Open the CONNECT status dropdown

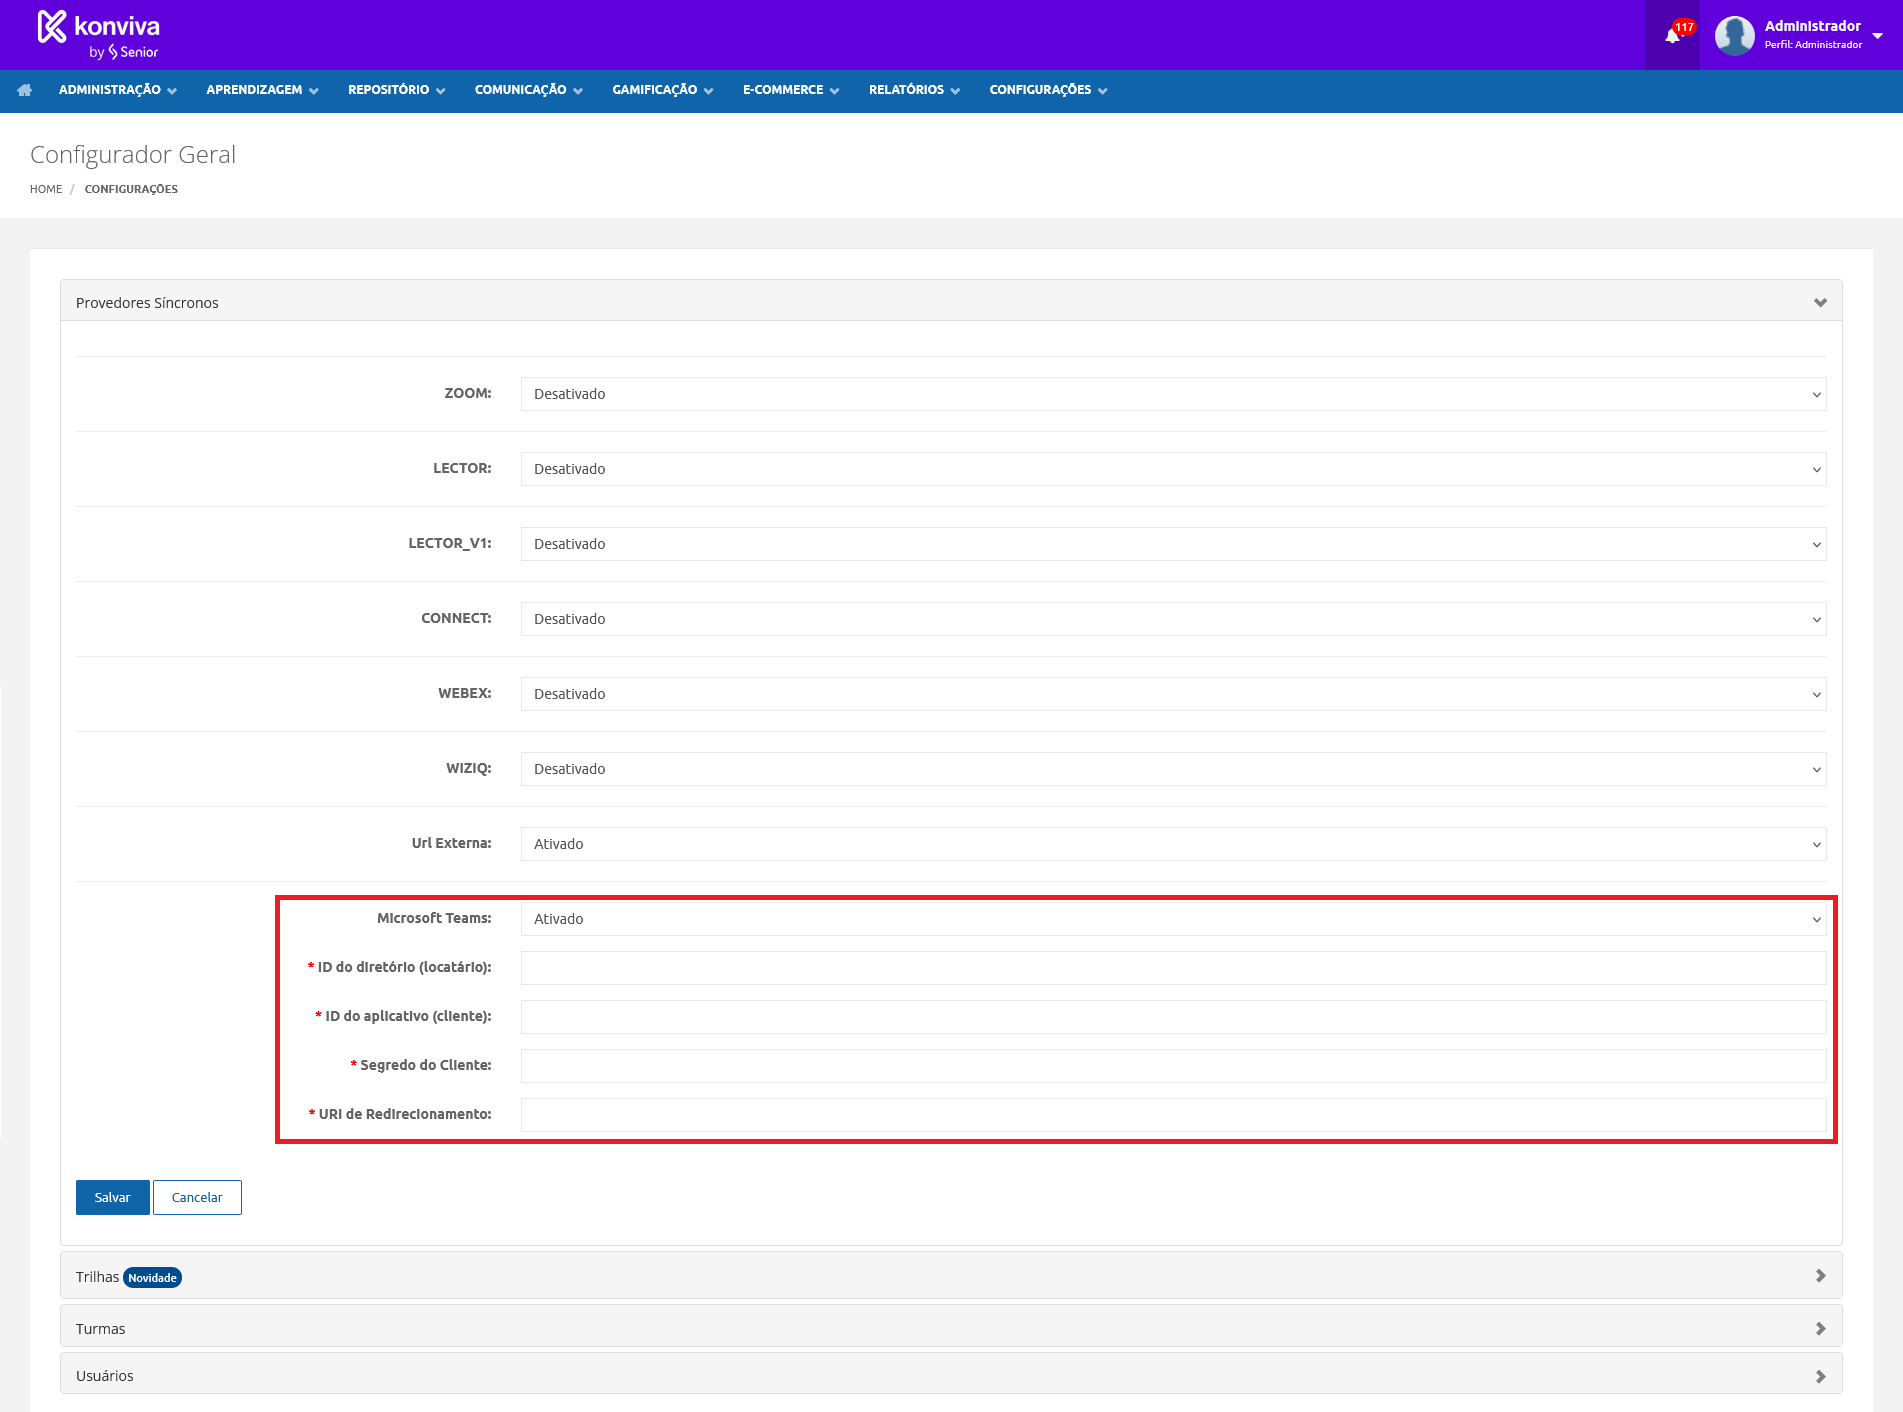tap(1173, 619)
